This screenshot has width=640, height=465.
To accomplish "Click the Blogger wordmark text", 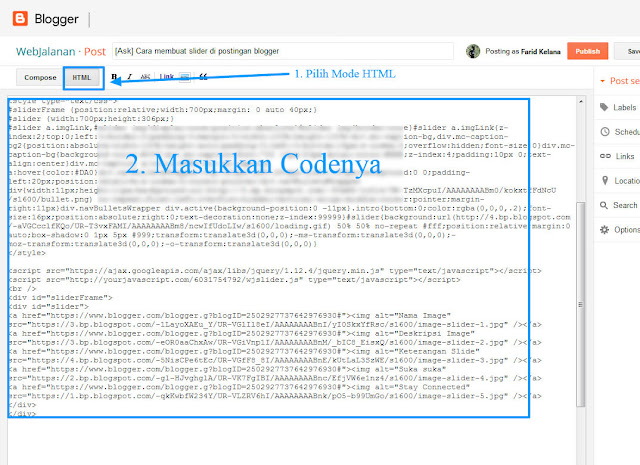I will coord(56,19).
